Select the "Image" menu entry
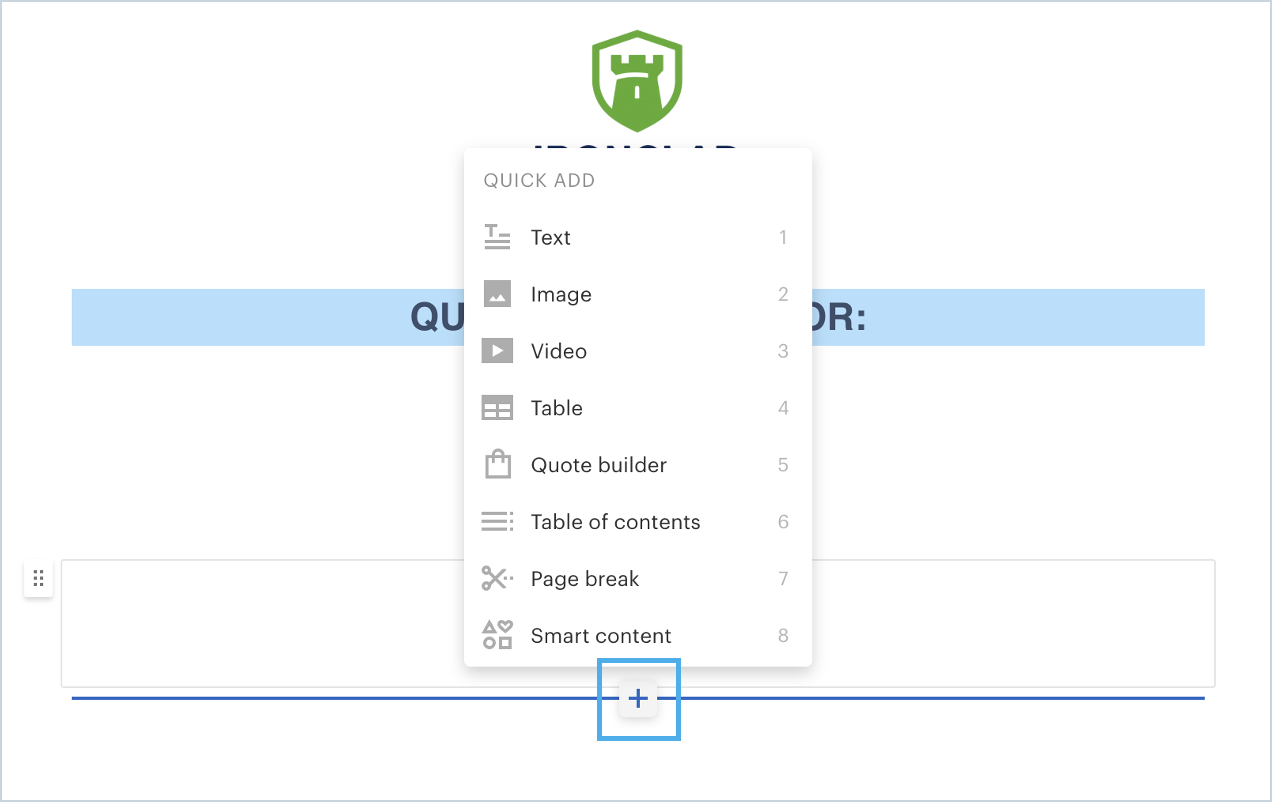The height and width of the screenshot is (802, 1272). 561,294
